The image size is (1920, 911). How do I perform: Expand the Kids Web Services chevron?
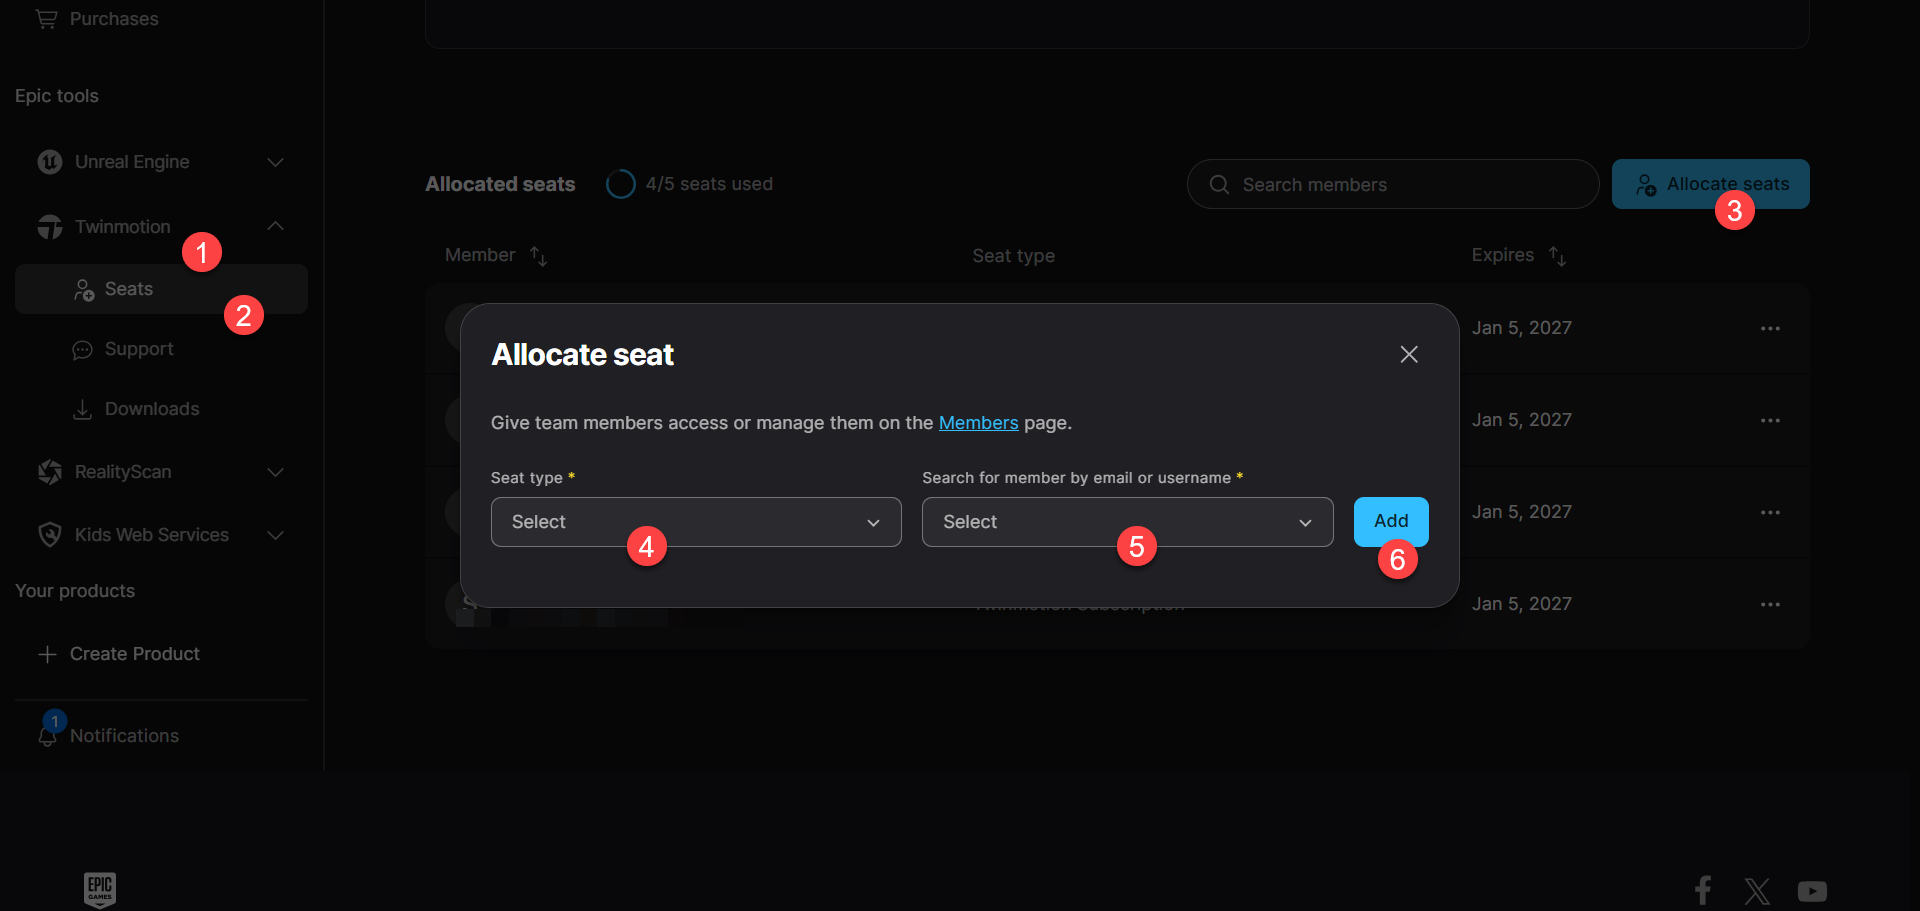point(276,535)
